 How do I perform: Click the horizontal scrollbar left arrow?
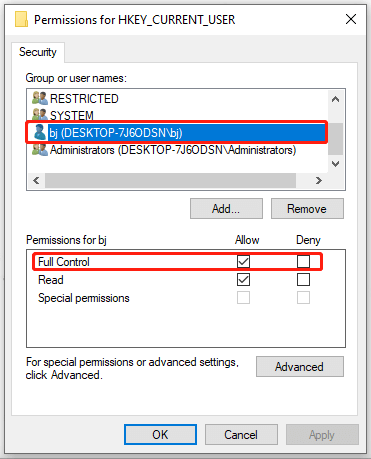click(36, 180)
